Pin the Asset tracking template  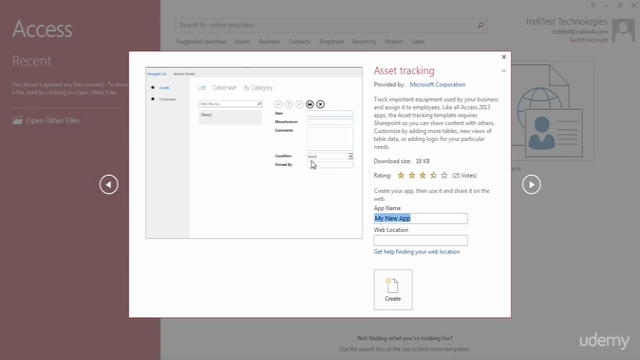click(x=503, y=71)
